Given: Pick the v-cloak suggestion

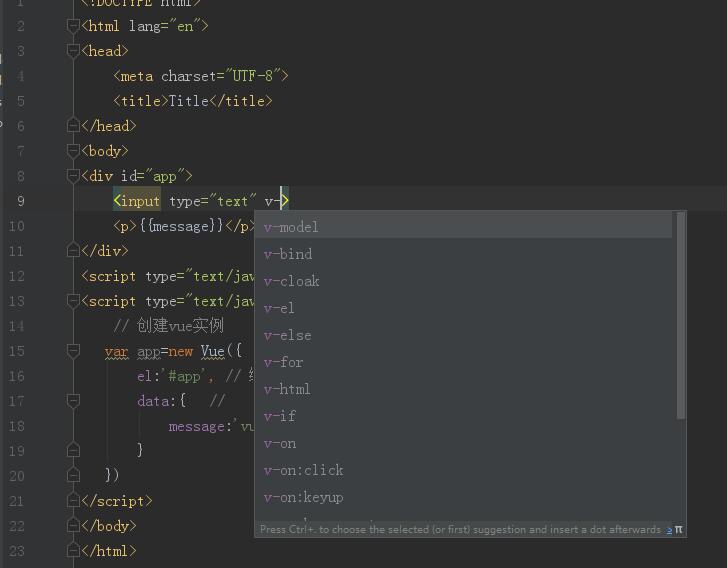Looking at the screenshot, I should [x=463, y=281].
